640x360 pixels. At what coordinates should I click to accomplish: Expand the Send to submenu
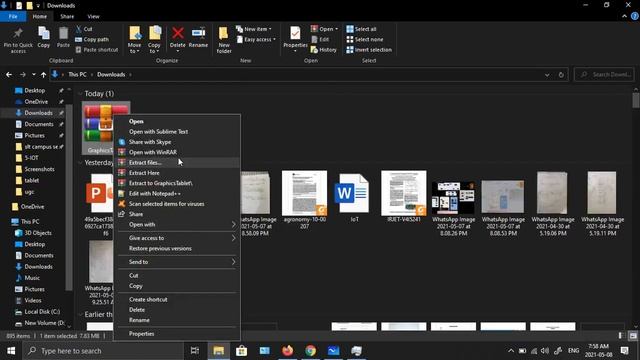click(x=177, y=262)
